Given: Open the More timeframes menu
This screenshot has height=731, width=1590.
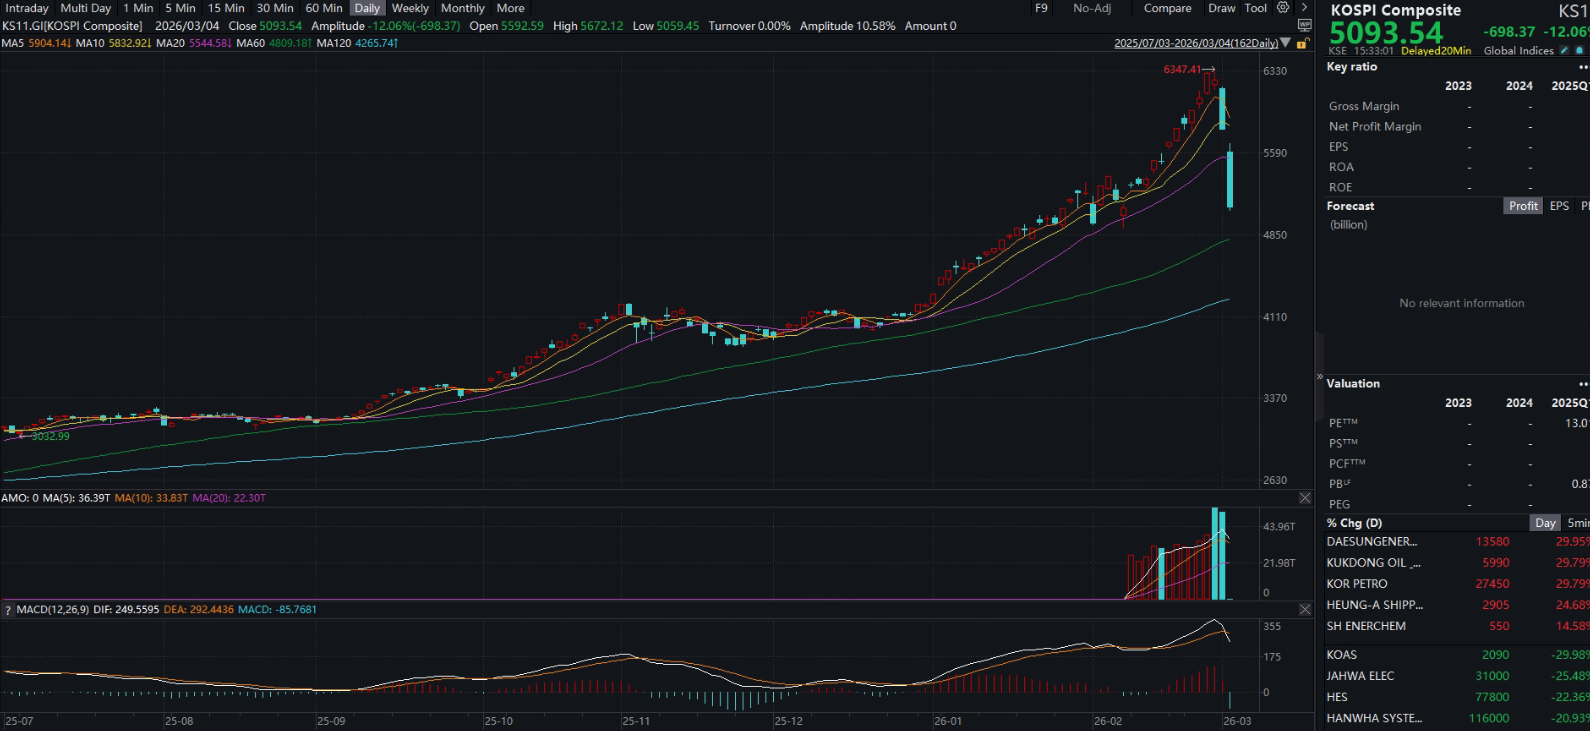Looking at the screenshot, I should point(510,8).
